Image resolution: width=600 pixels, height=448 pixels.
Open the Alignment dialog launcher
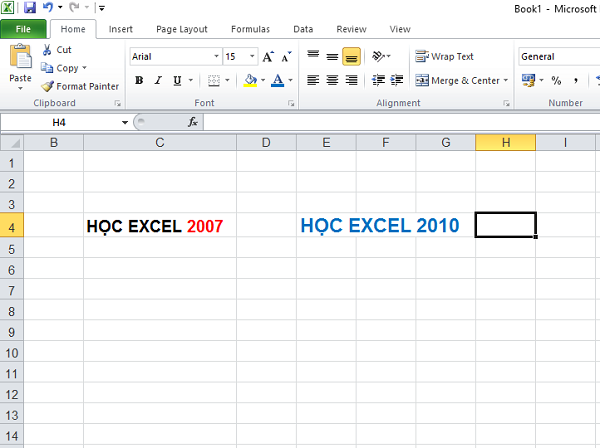coord(507,103)
